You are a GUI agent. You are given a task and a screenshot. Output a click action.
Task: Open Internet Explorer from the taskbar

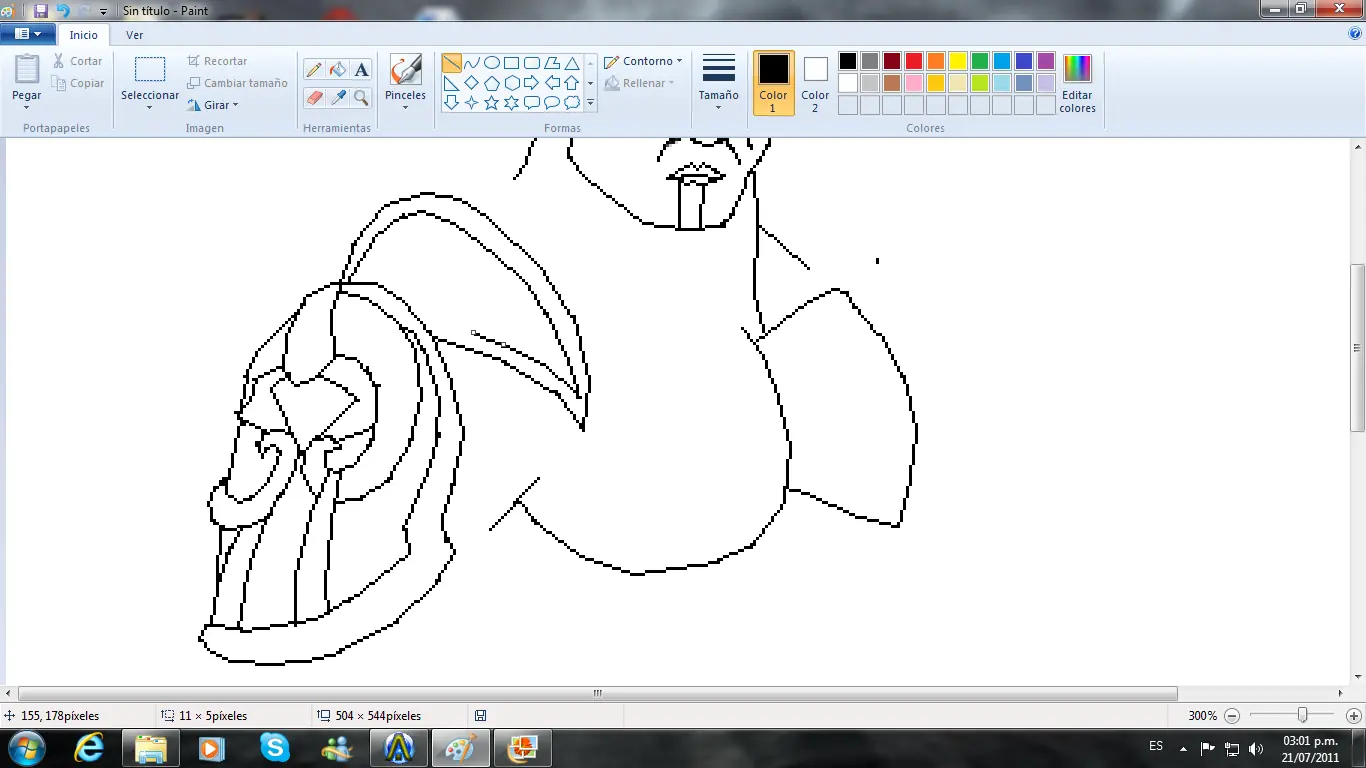click(x=90, y=747)
